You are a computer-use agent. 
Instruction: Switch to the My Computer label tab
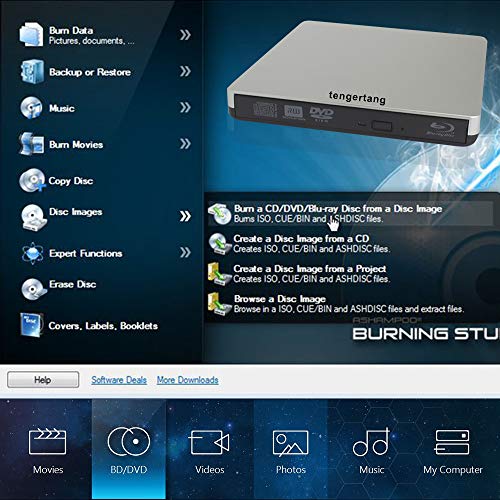pos(453,470)
